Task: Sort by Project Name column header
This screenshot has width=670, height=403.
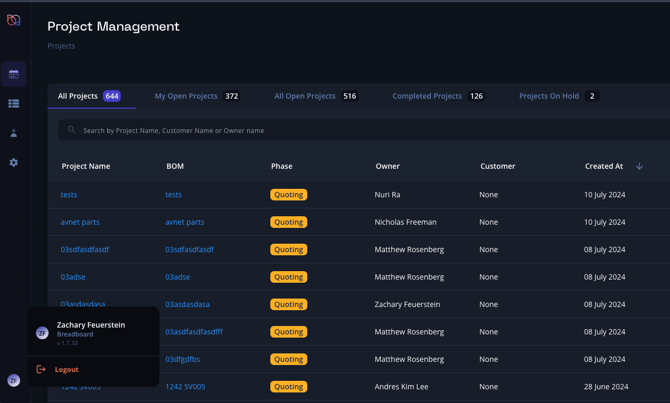Action: [x=86, y=166]
